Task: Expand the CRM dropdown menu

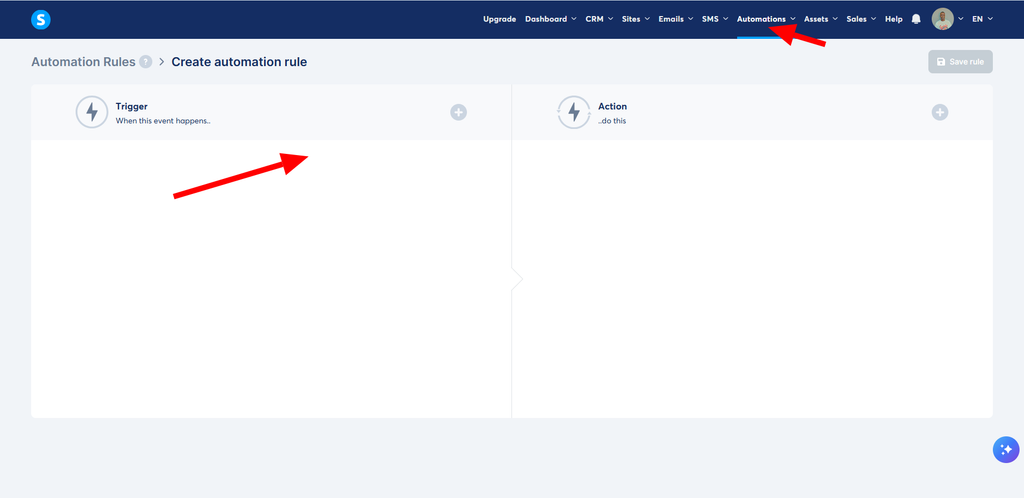Action: coord(599,19)
